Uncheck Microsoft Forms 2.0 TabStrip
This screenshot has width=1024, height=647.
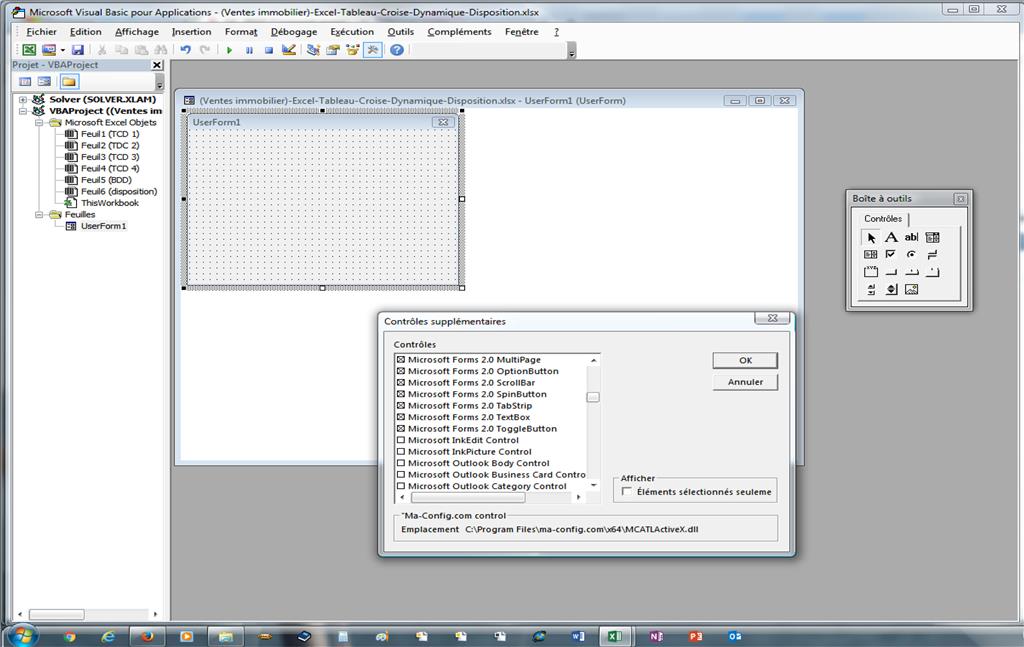(401, 405)
